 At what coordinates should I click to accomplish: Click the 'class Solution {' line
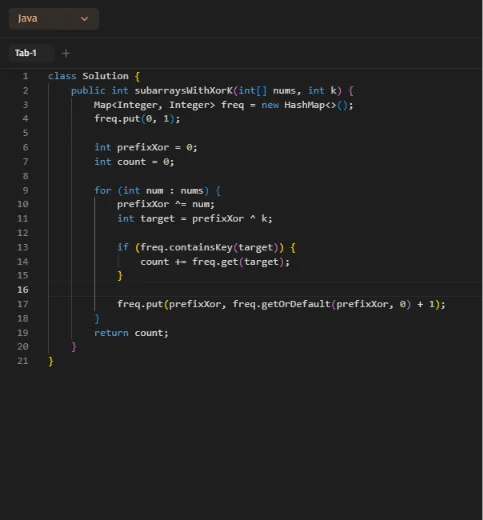tap(94, 76)
